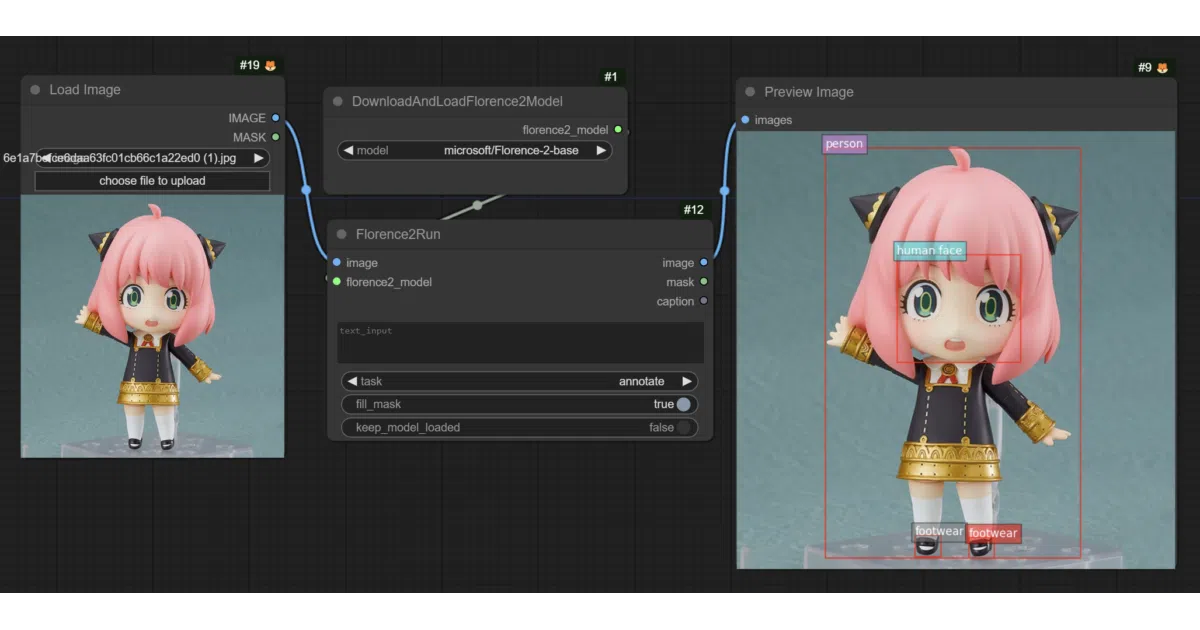Open the image filename selector dropdown

pyautogui.click(x=152, y=158)
